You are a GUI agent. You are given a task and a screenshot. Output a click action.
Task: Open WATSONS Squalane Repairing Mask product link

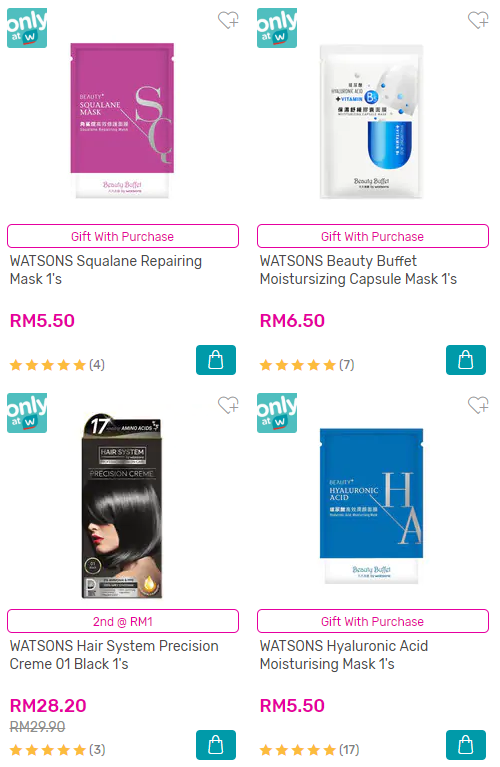pyautogui.click(x=106, y=270)
